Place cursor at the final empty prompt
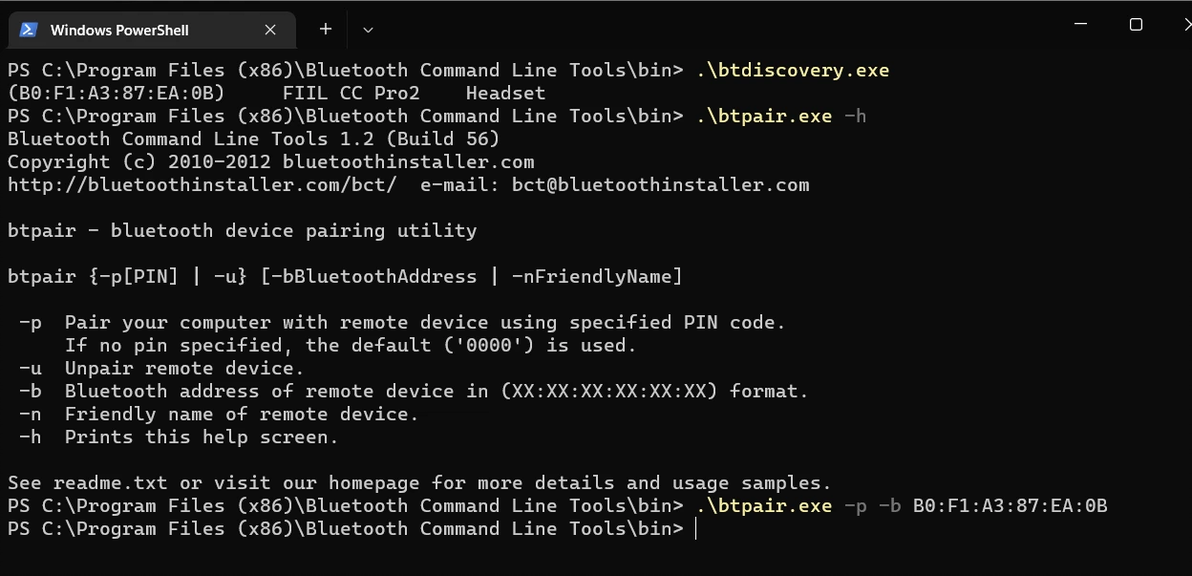Image resolution: width=1192 pixels, height=576 pixels. 696,529
